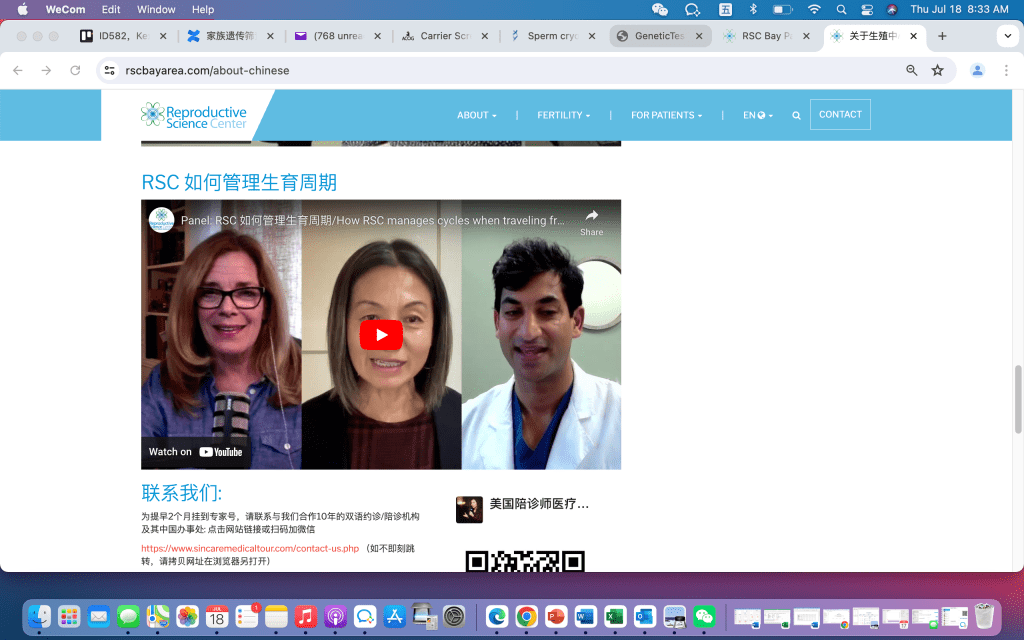
Task: Open the EN language selector dropdown
Action: coord(759,115)
